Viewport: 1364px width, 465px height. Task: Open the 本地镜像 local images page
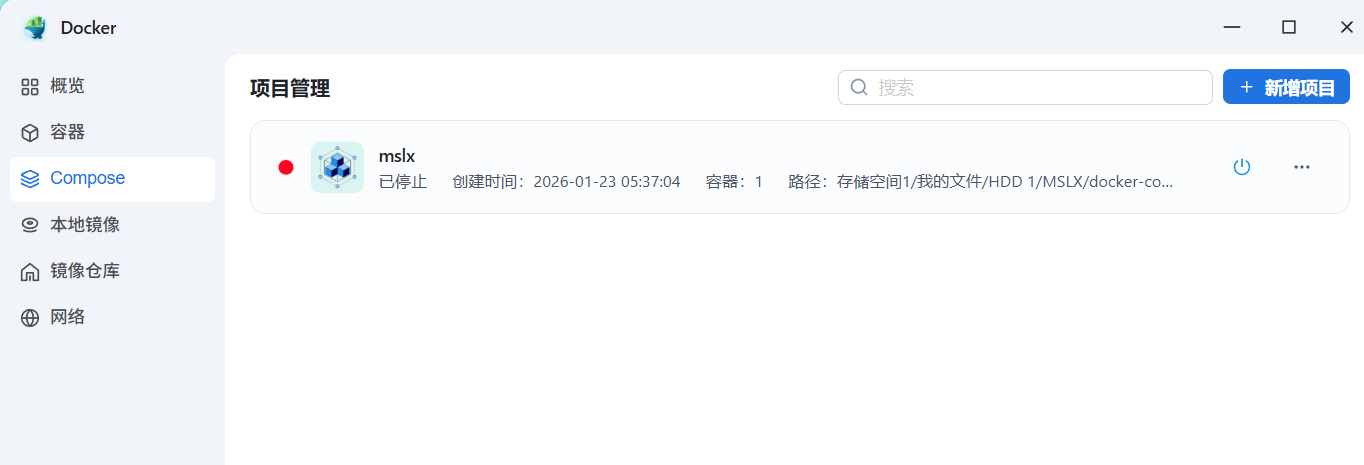pos(112,225)
